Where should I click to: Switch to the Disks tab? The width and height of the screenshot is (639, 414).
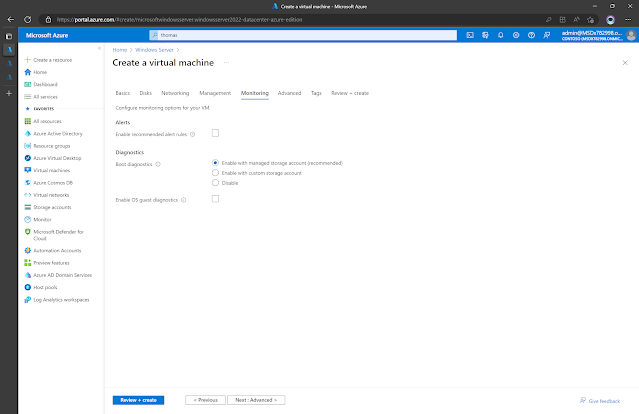(145, 93)
